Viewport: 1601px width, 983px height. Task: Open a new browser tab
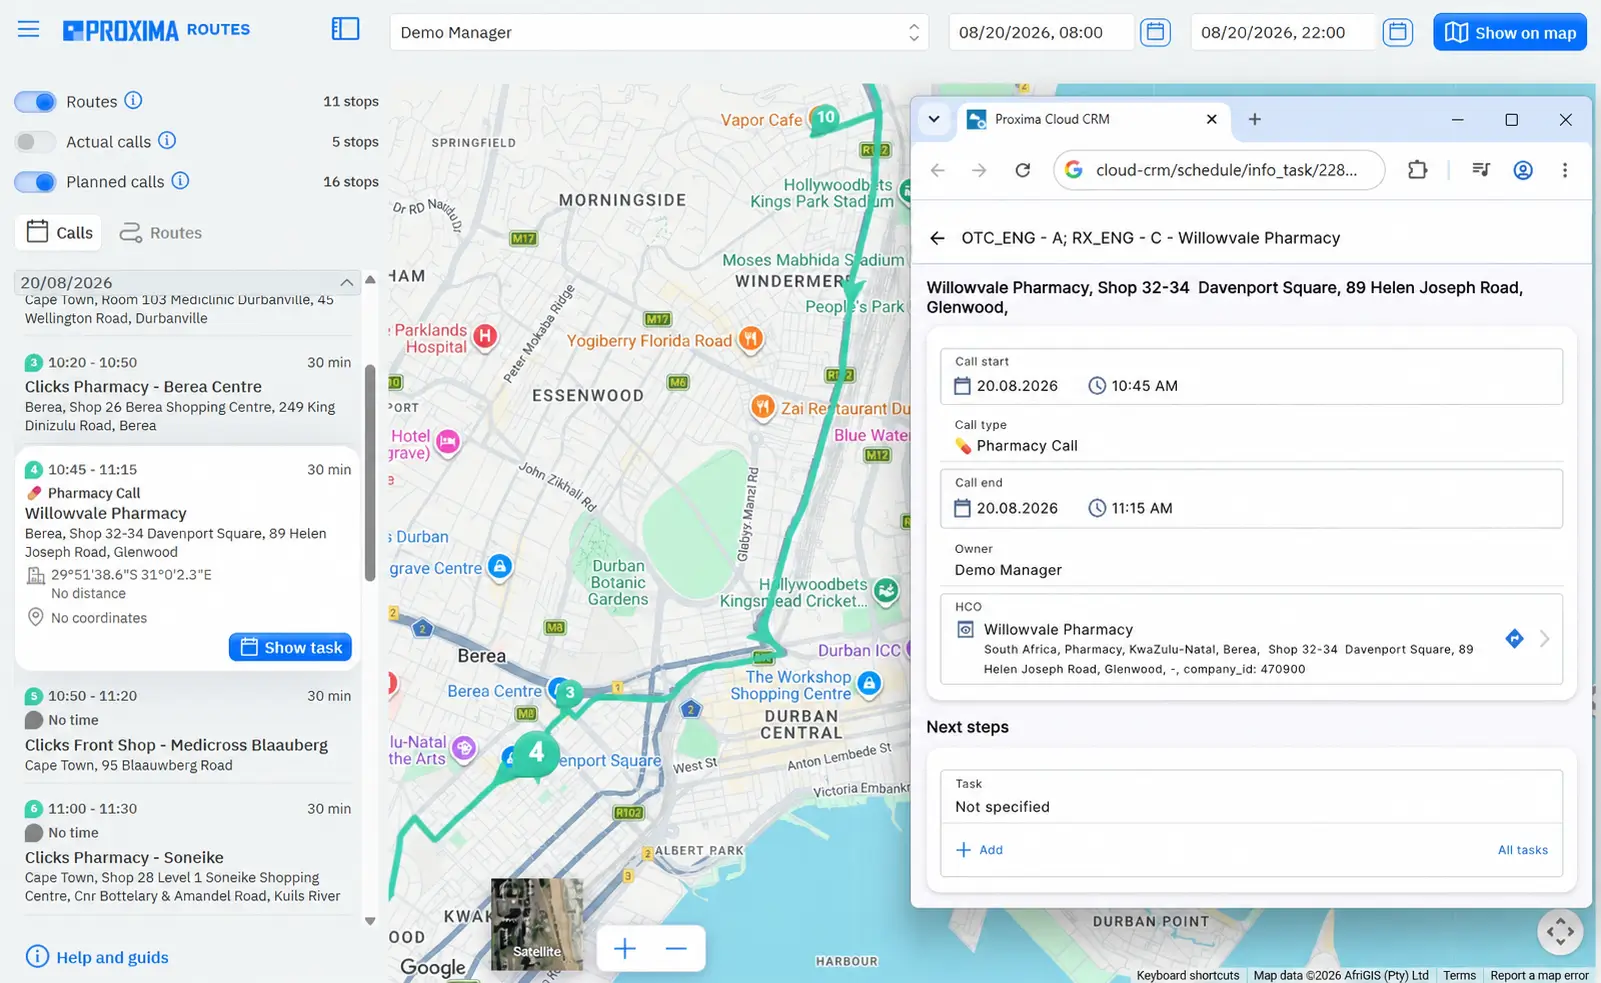[1254, 119]
